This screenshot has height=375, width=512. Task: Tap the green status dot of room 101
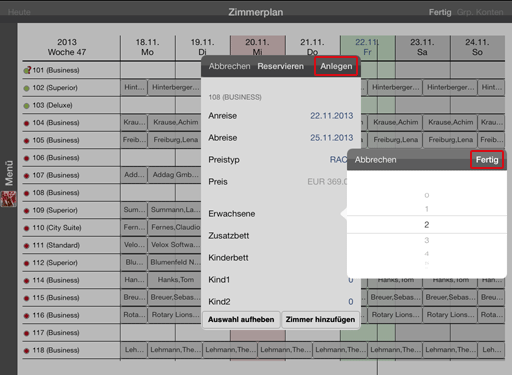[26, 71]
